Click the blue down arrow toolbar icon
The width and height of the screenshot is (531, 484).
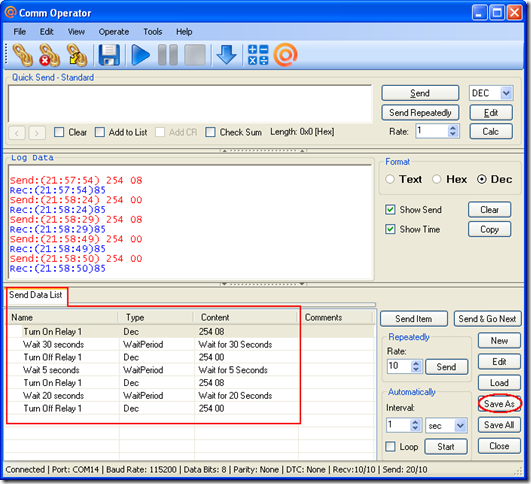click(x=226, y=55)
